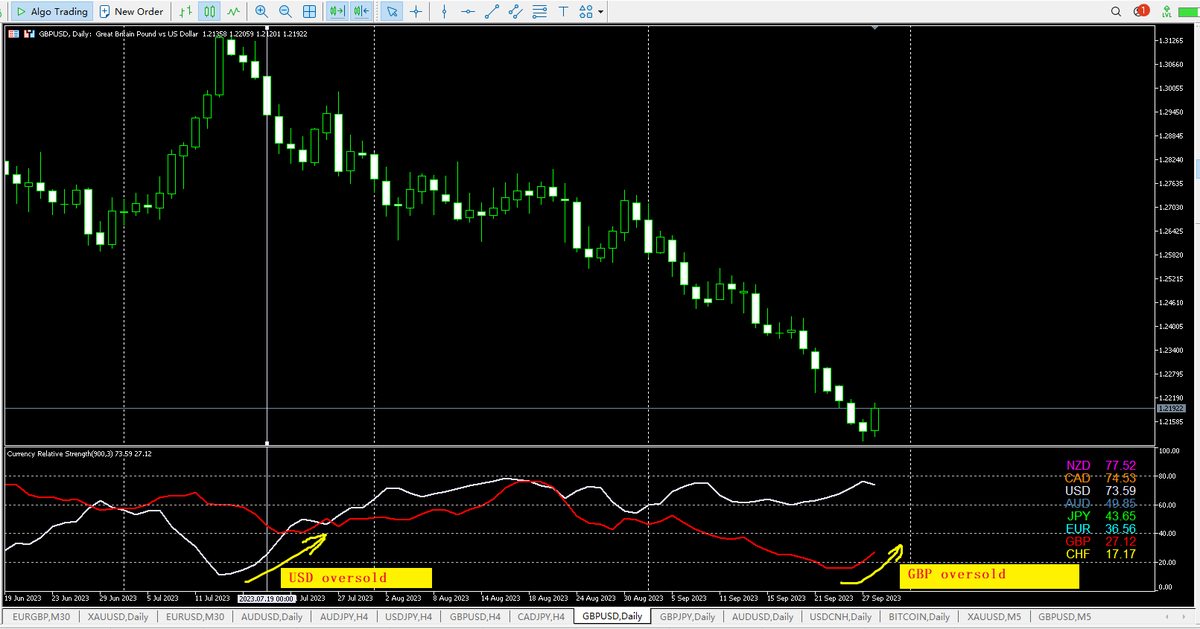Viewport: 1200px width, 629px height.
Task: Draw a horizontal line
Action: (x=468, y=12)
